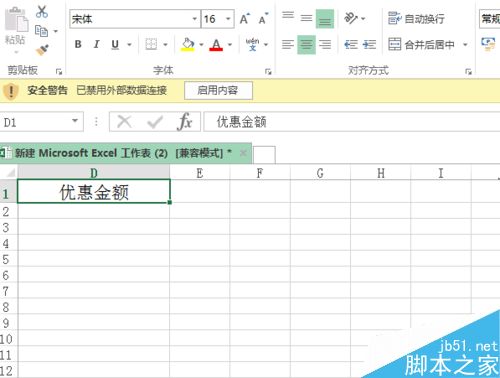Toggle Center horizontal alignment (highlighted)
Viewport: 500px width, 378px height.
click(x=306, y=44)
